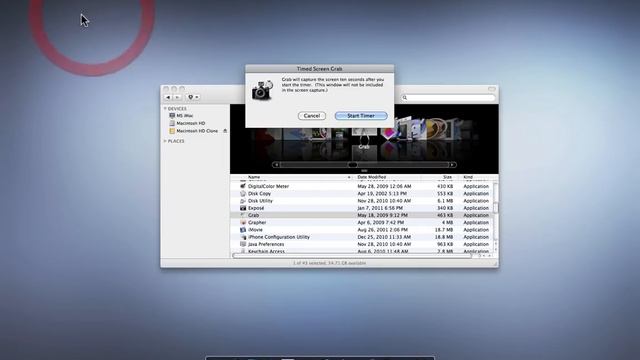Collapse the DEVICES sidebar section
This screenshot has height=360, width=640.
[x=165, y=109]
